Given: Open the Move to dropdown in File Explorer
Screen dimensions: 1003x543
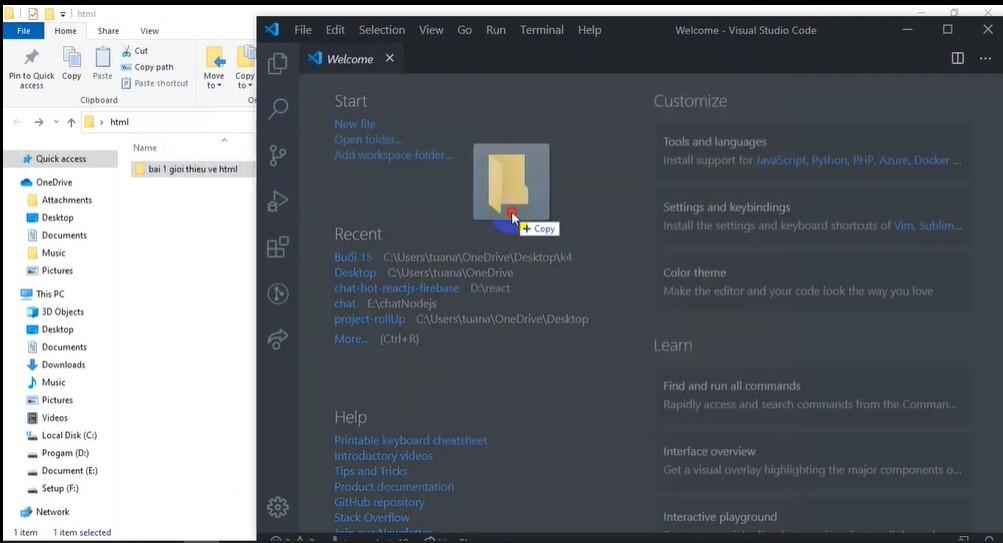Looking at the screenshot, I should click(214, 68).
